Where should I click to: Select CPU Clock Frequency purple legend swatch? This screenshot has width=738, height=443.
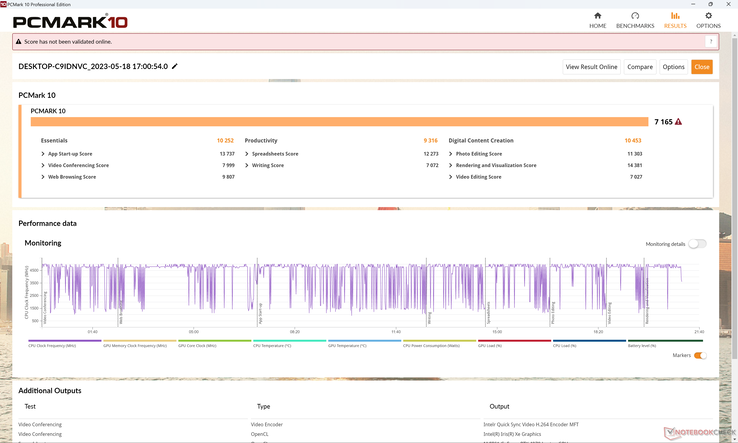[x=64, y=340]
